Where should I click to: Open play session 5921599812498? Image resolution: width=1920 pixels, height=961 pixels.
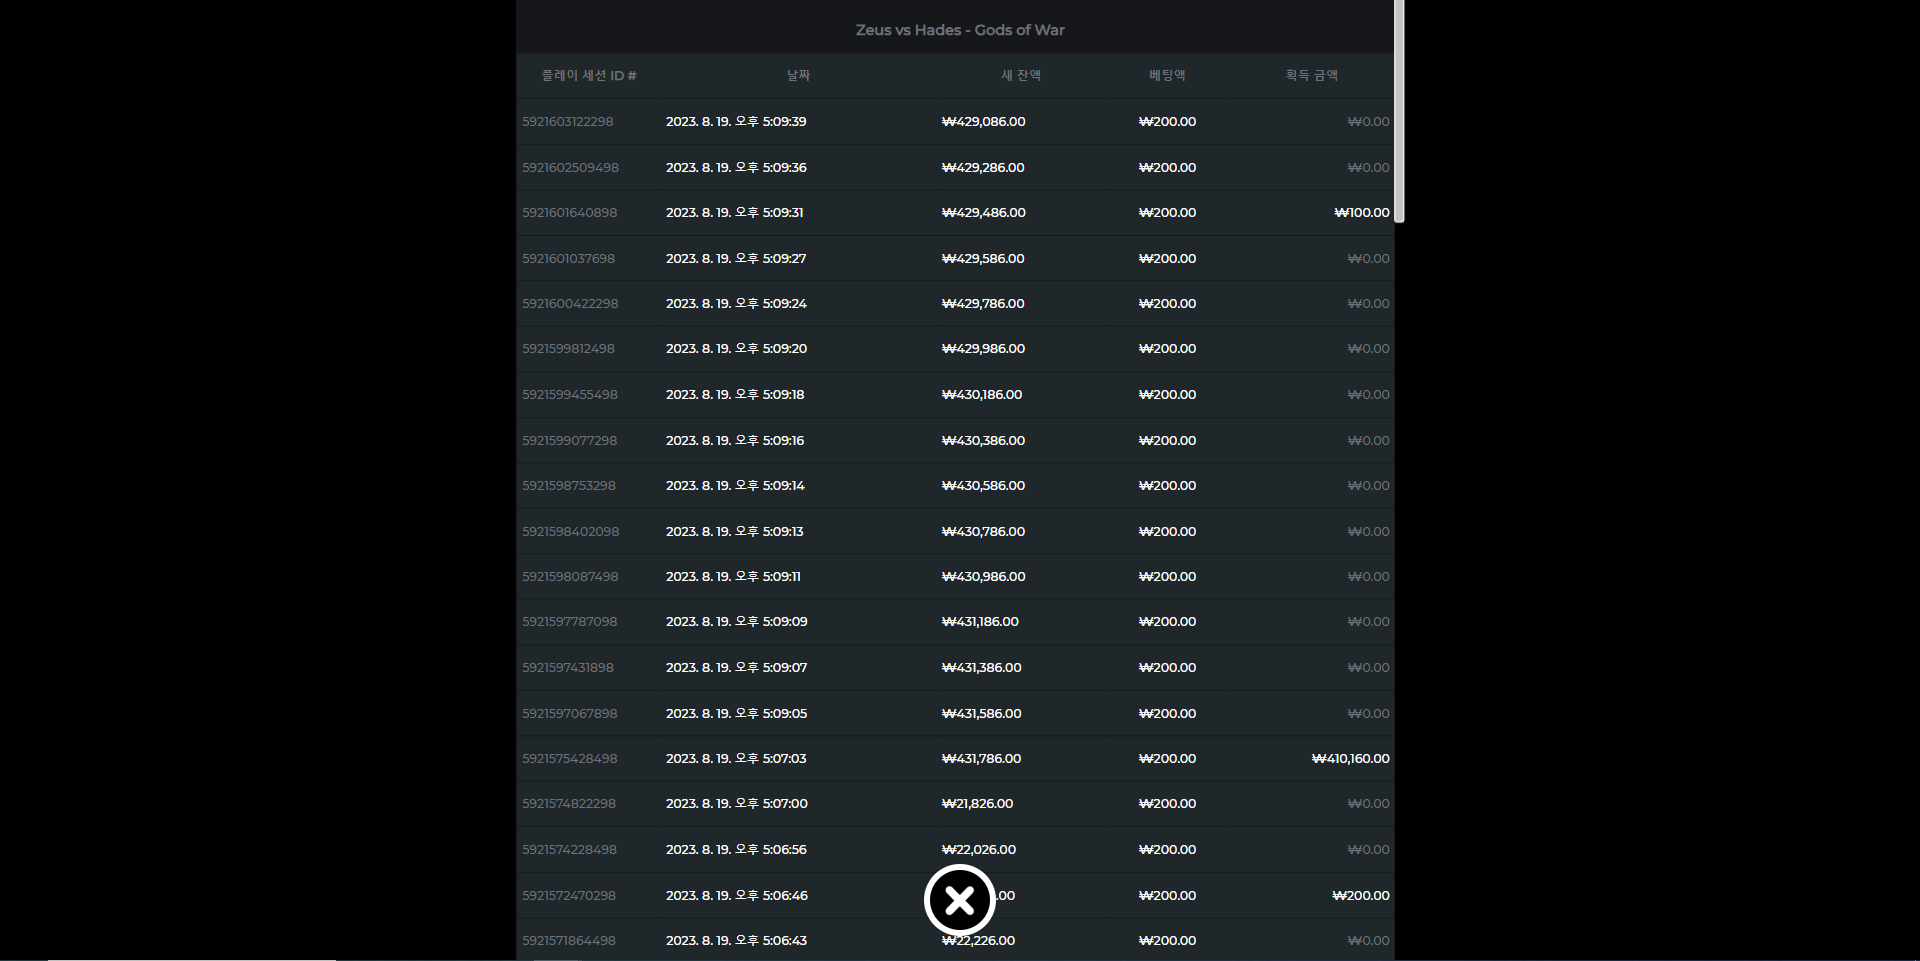(x=568, y=349)
